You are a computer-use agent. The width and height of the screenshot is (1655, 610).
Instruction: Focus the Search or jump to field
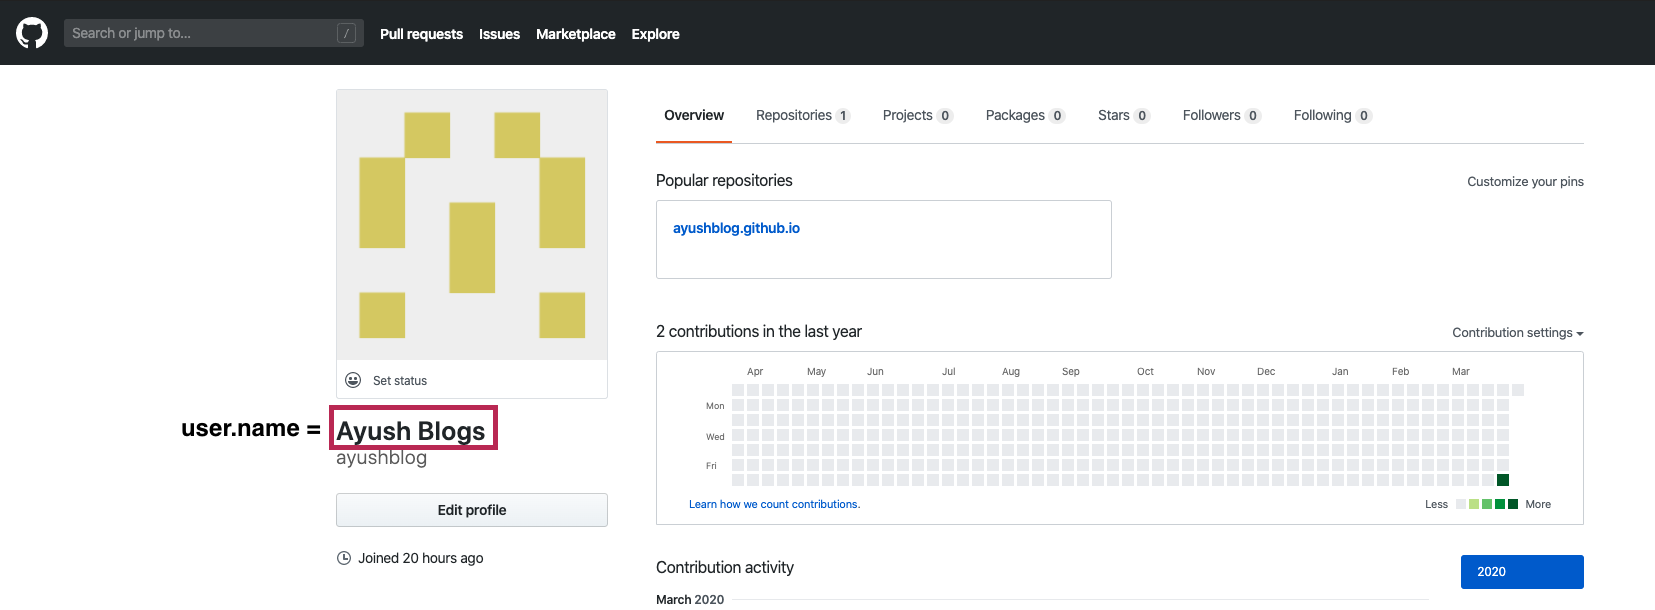click(x=214, y=33)
